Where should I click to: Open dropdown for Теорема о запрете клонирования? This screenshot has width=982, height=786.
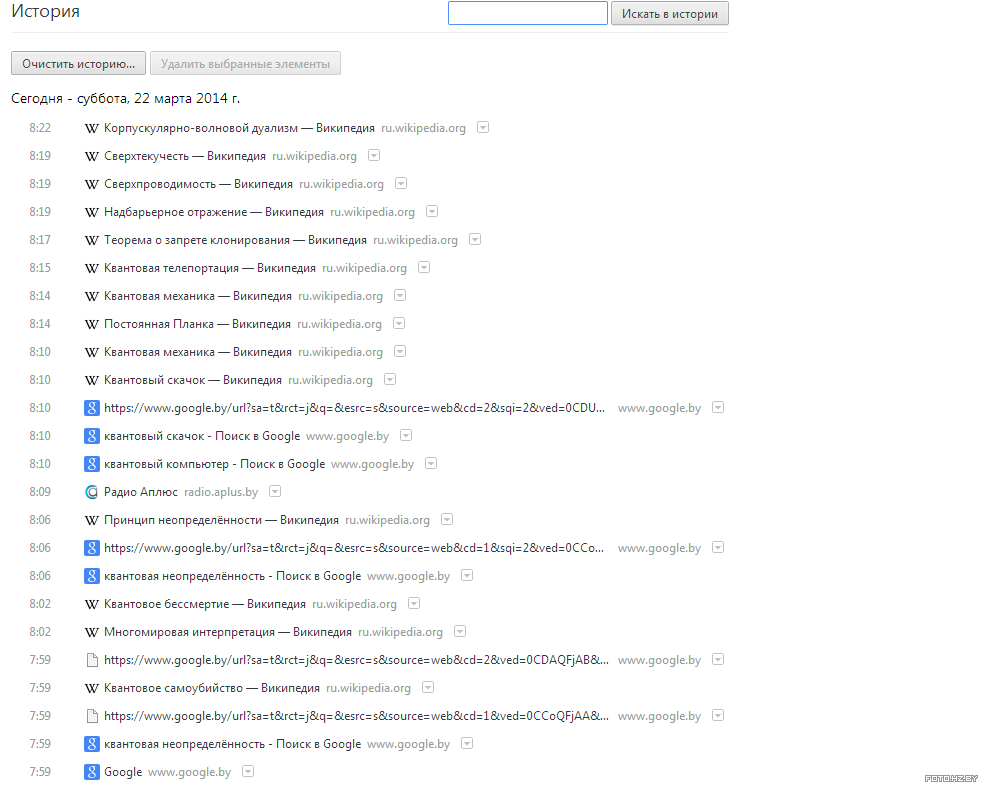coord(475,239)
